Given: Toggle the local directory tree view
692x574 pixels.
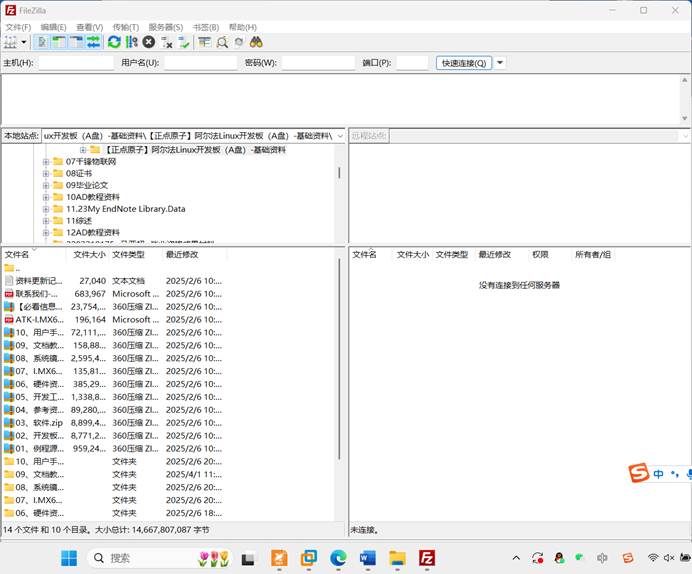Looking at the screenshot, I should click(x=59, y=42).
